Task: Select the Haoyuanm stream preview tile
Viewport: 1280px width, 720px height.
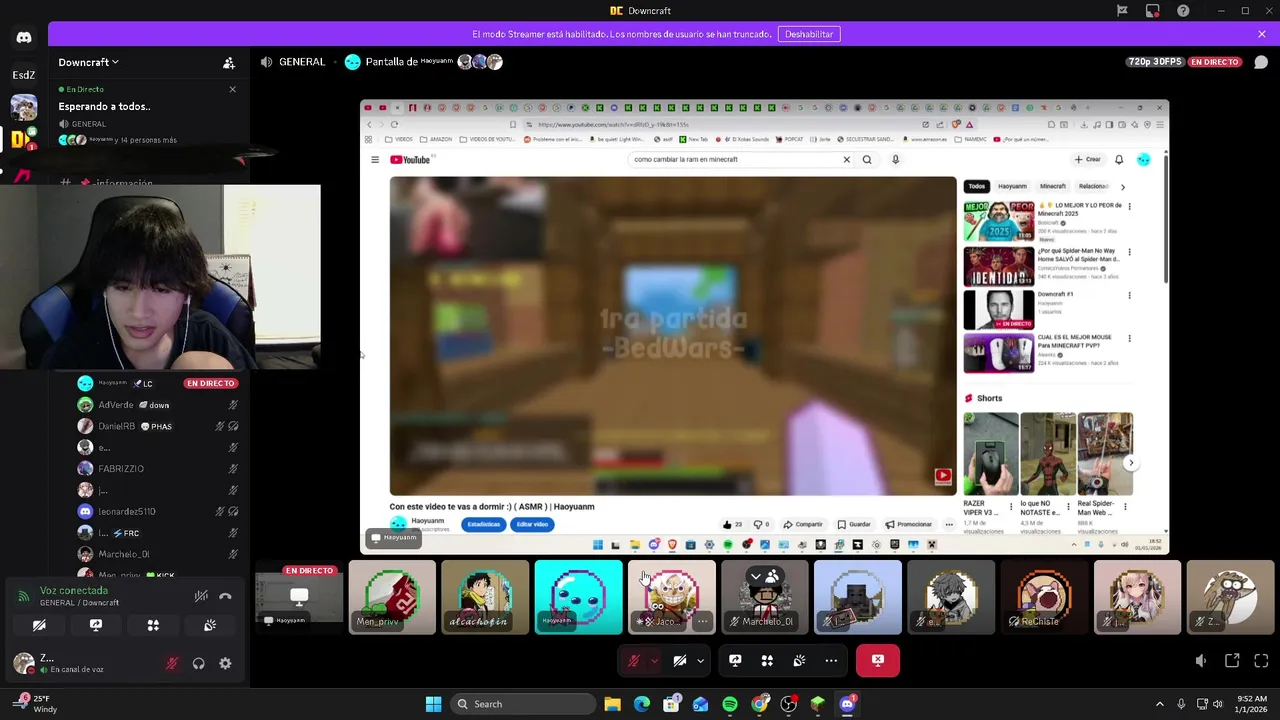Action: click(x=298, y=597)
